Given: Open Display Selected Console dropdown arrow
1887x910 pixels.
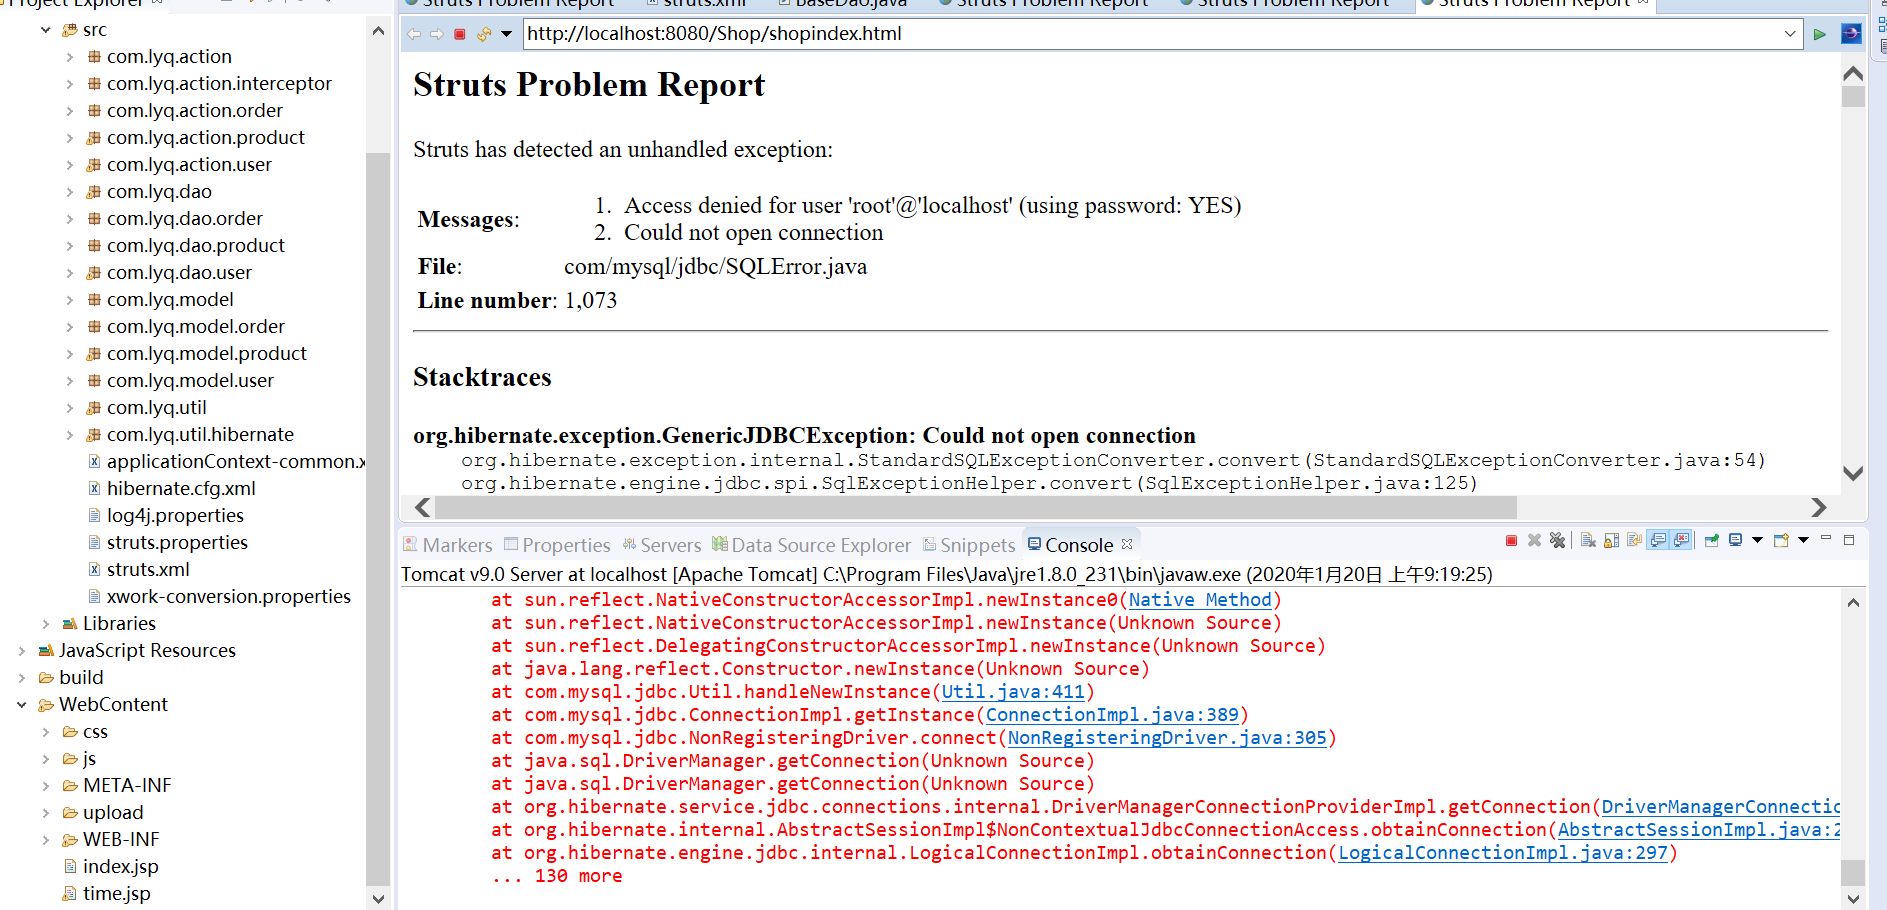Looking at the screenshot, I should coord(1757,540).
